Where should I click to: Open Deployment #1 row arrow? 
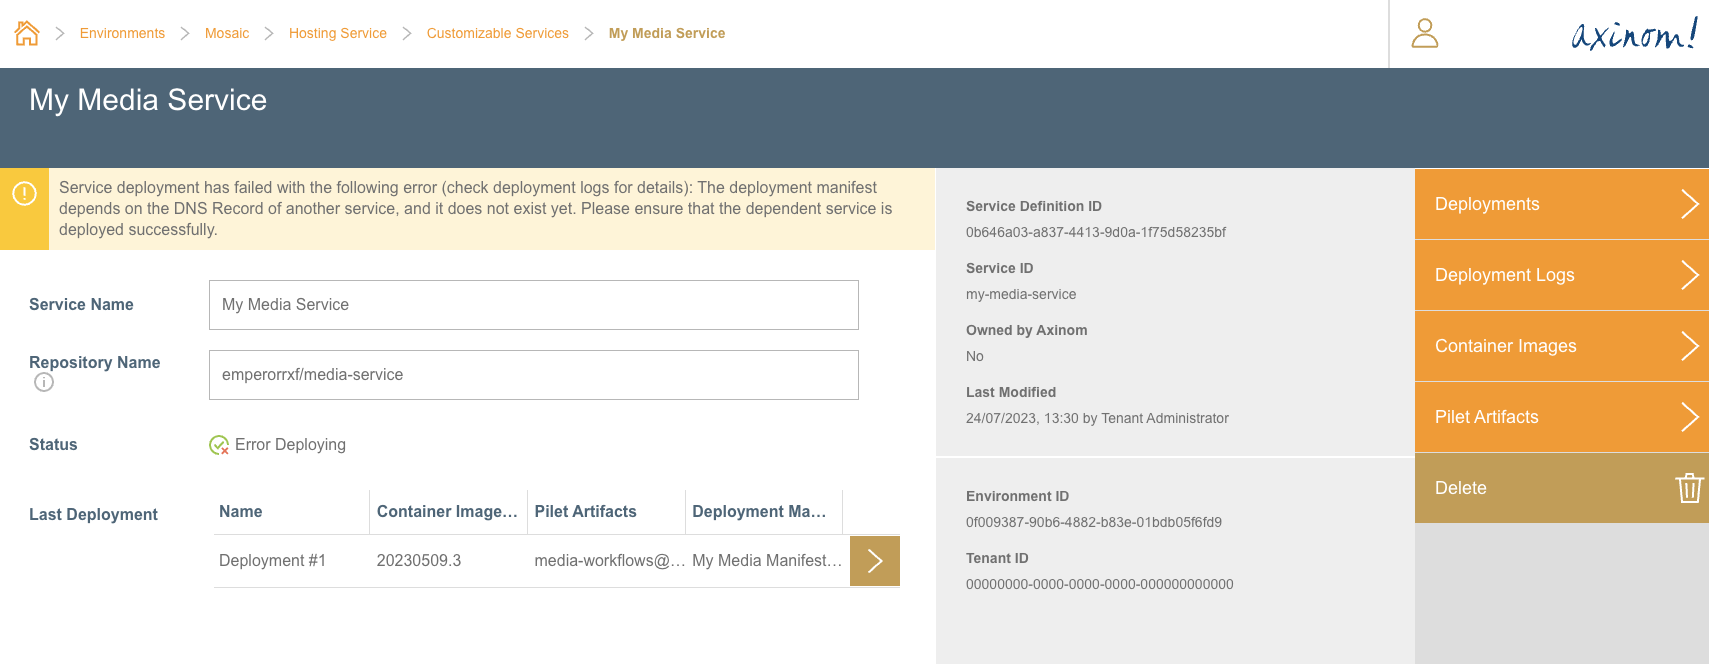point(874,561)
